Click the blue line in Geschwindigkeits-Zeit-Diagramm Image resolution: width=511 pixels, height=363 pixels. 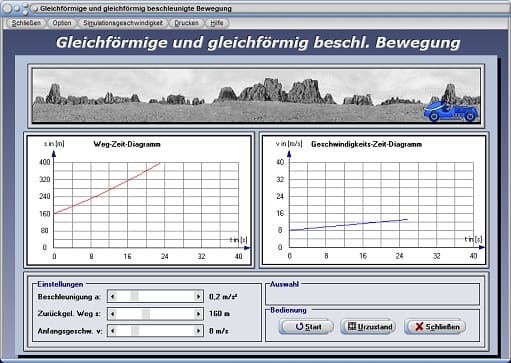pyautogui.click(x=348, y=225)
